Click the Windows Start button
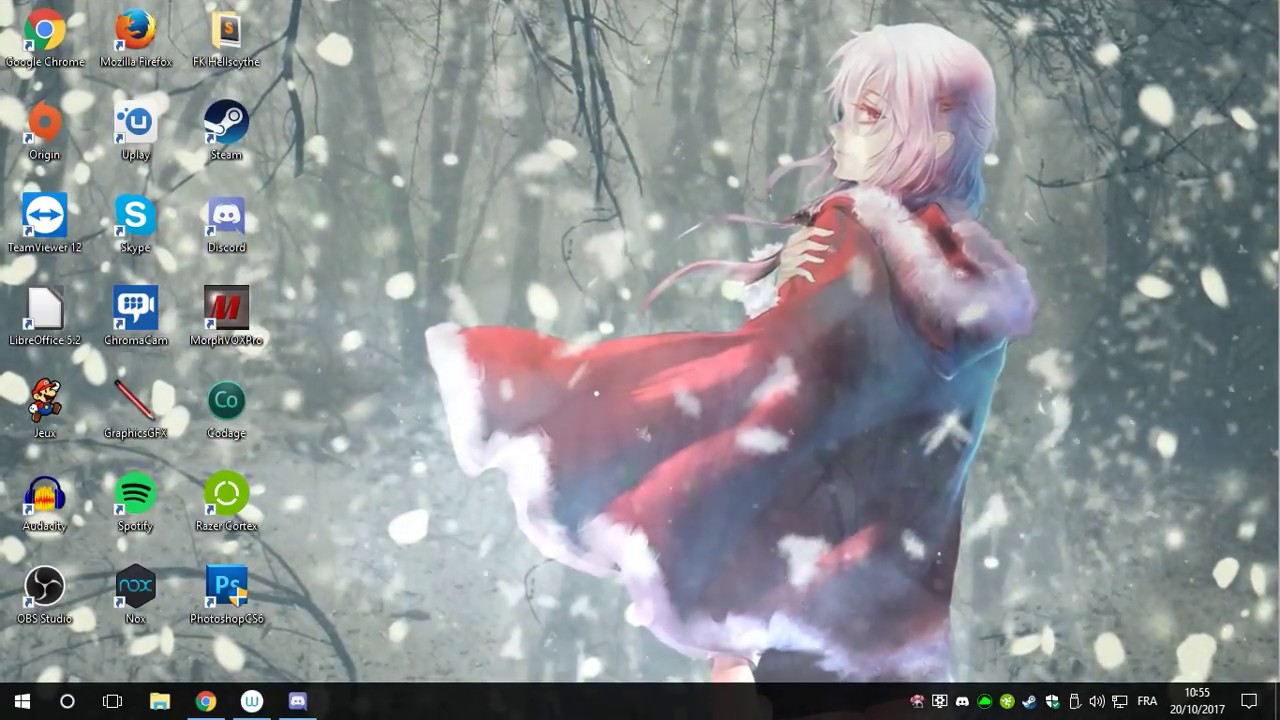1280x720 pixels. pos(20,701)
